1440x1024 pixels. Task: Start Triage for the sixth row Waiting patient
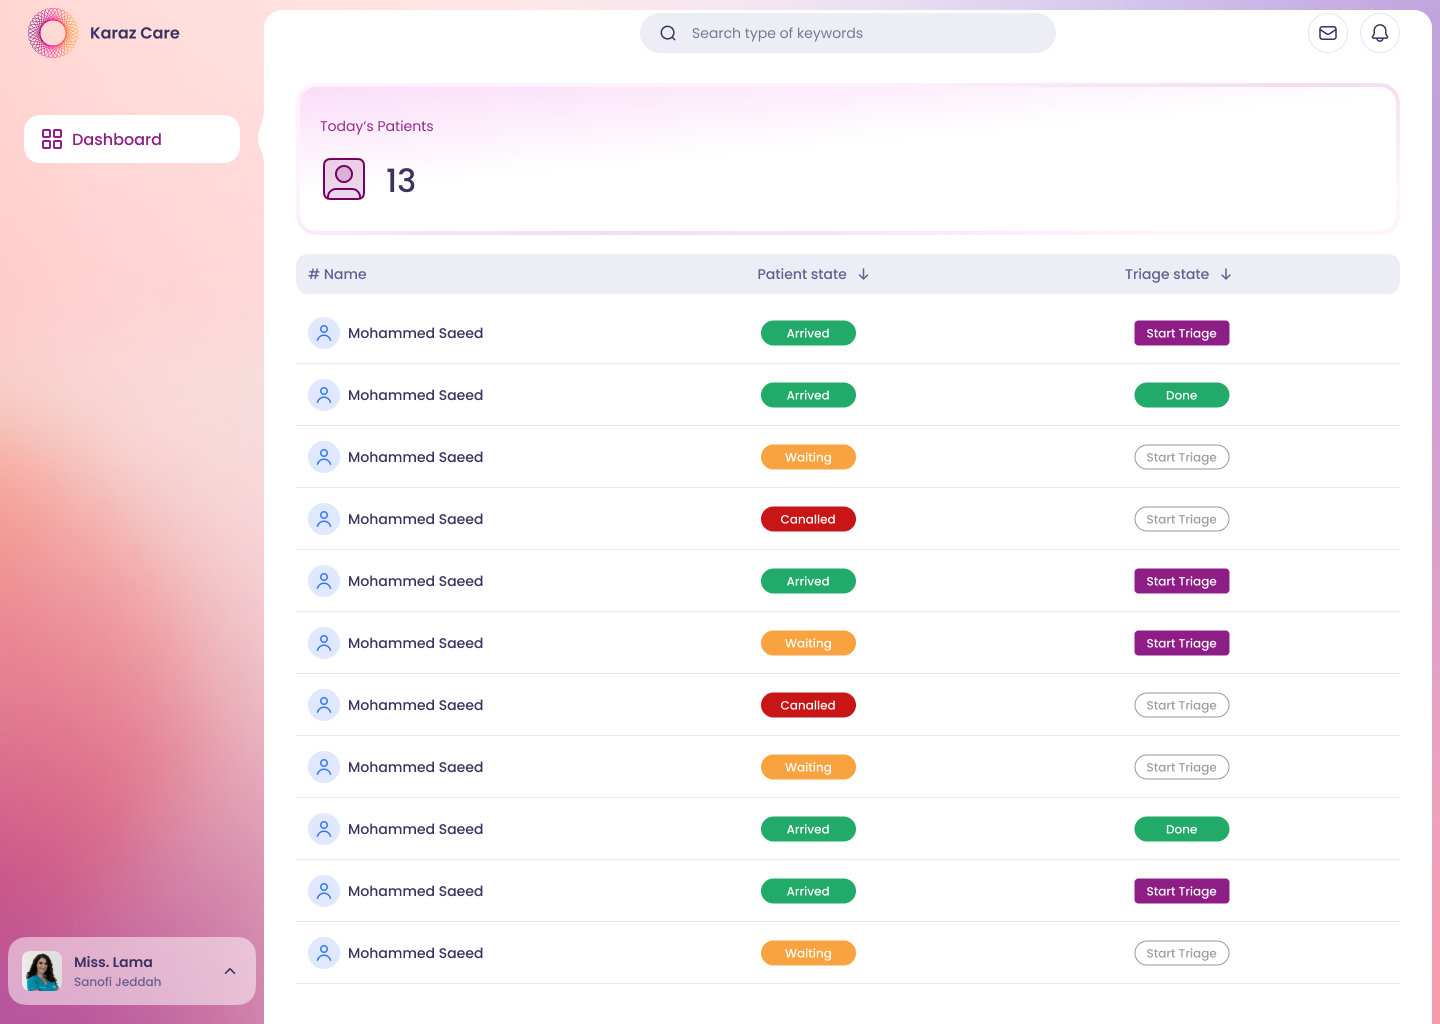click(x=1181, y=643)
